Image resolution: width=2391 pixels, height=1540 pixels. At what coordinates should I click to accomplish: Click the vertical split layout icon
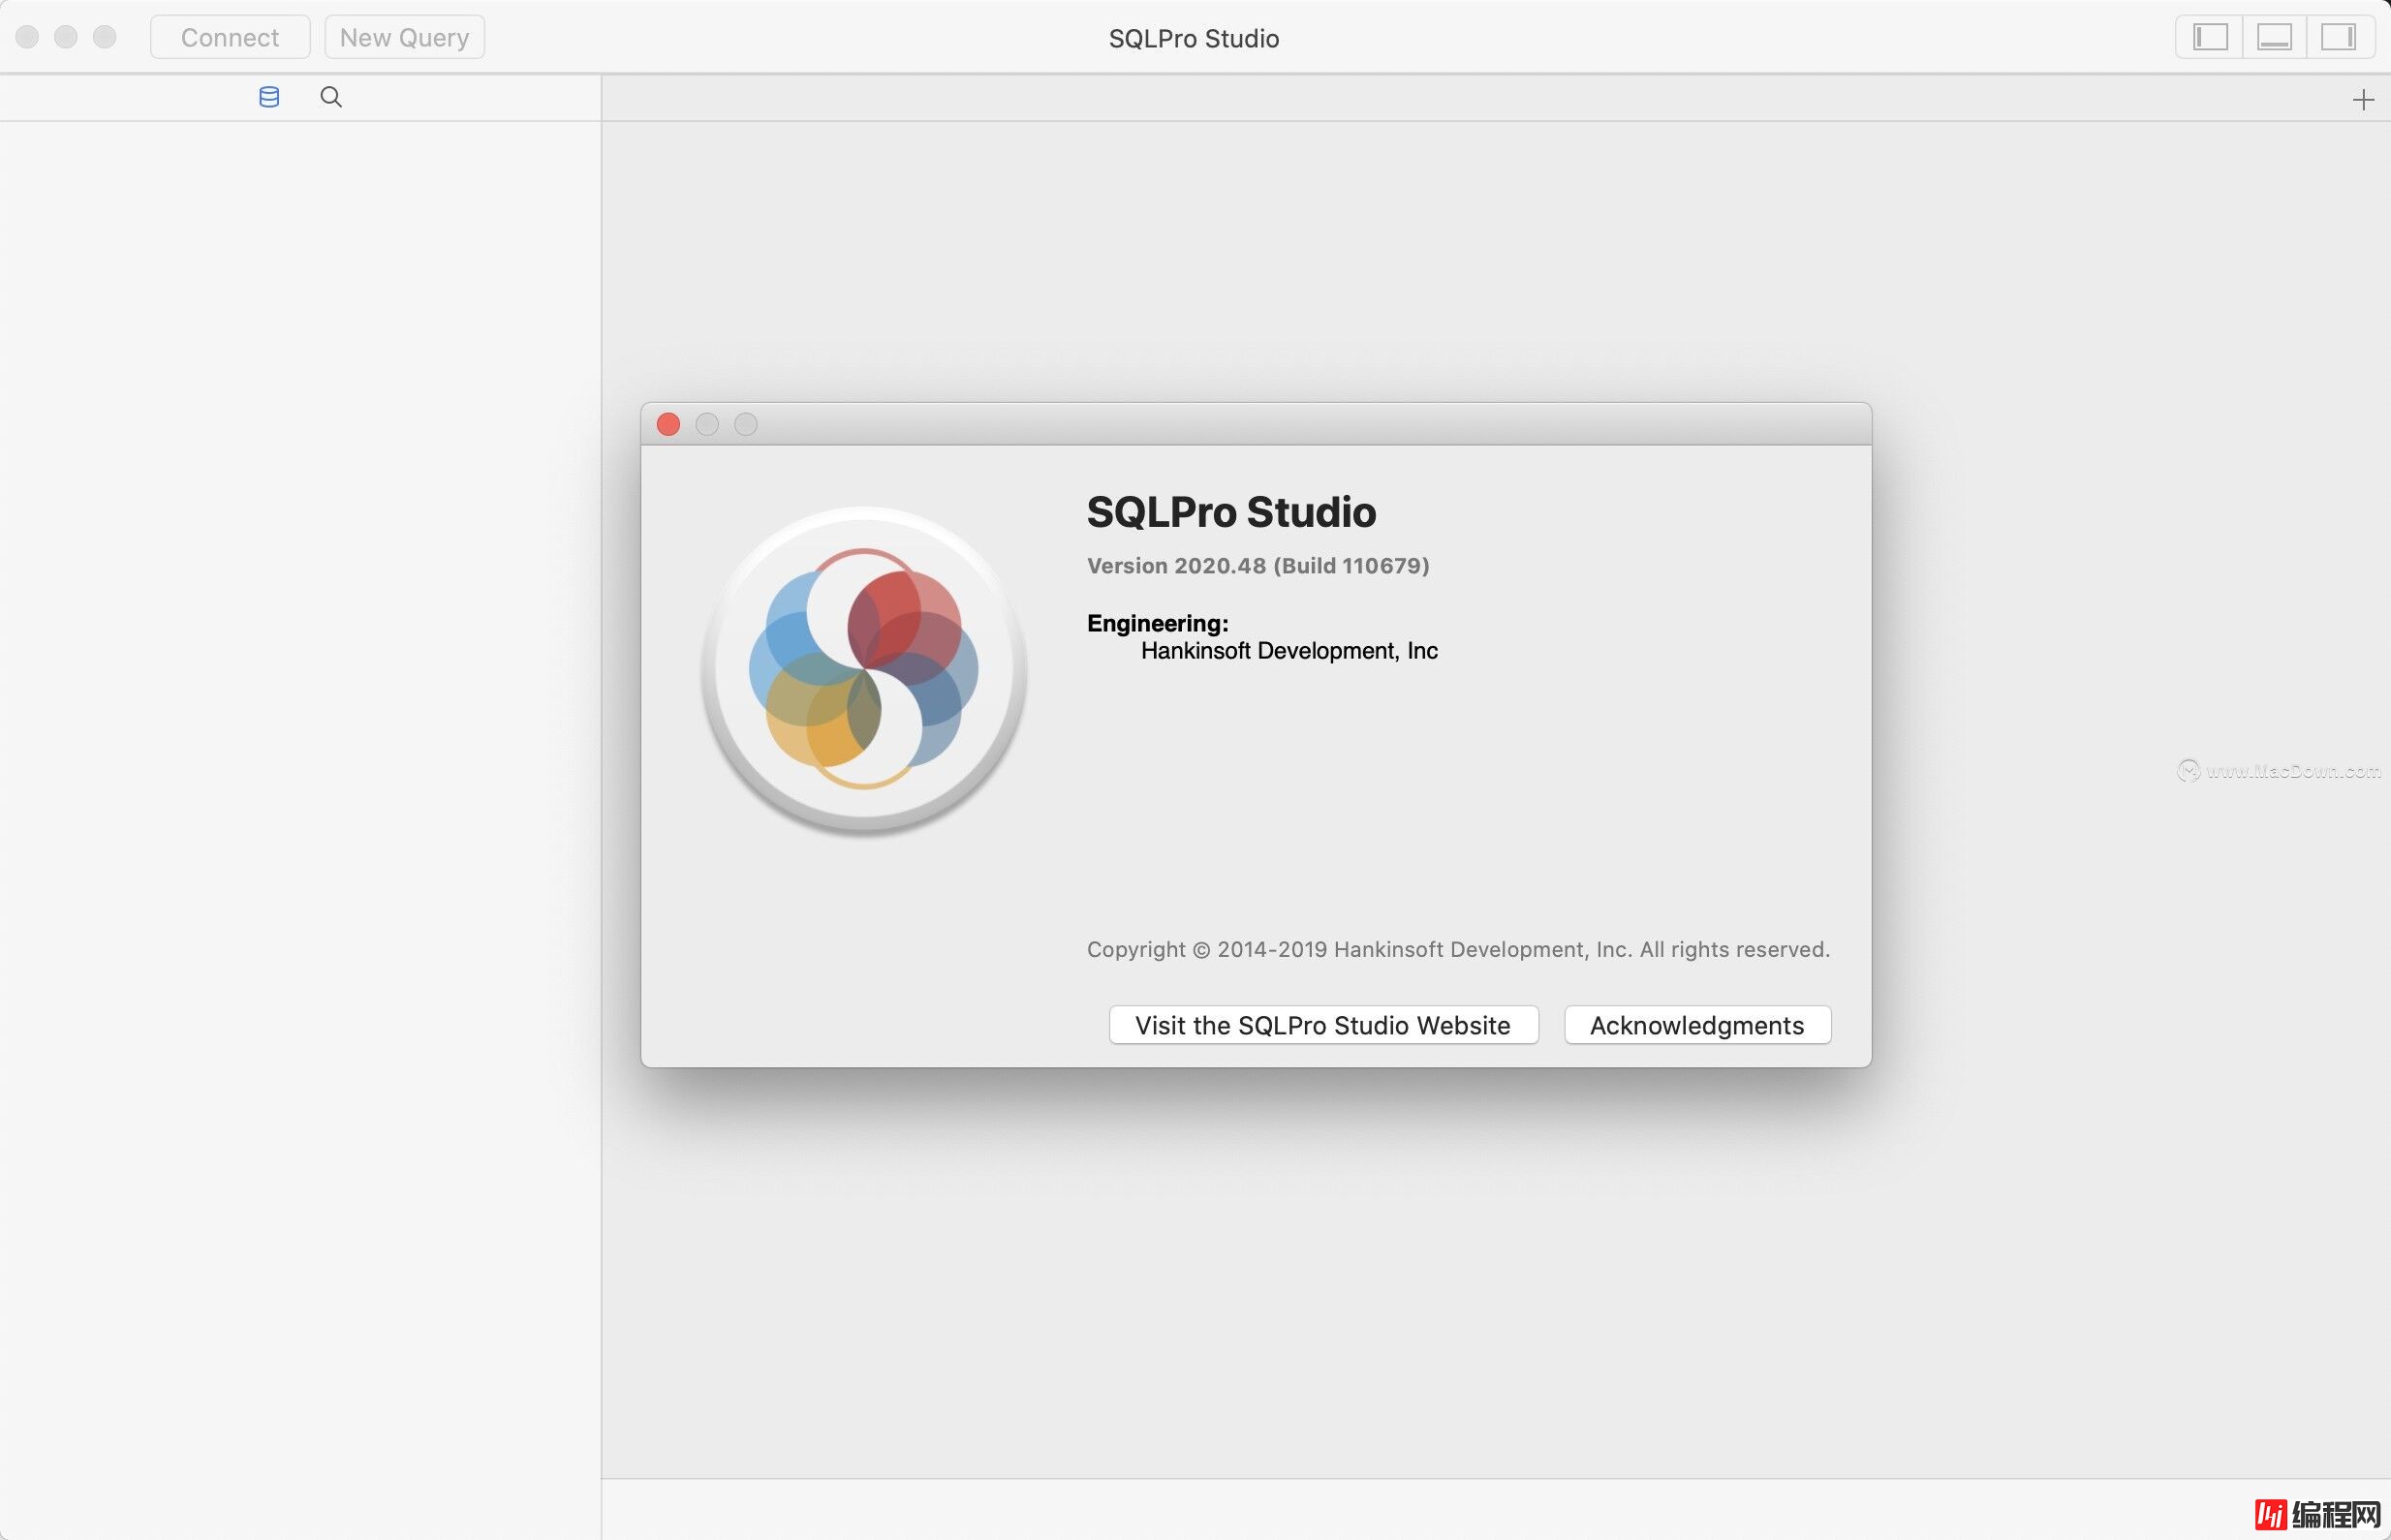click(2212, 37)
